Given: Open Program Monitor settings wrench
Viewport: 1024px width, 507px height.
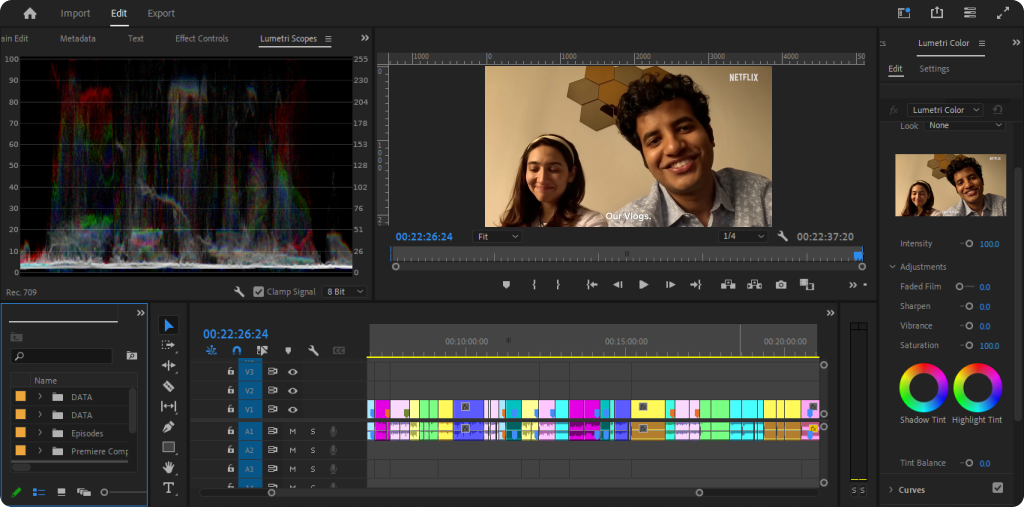Looking at the screenshot, I should 782,237.
